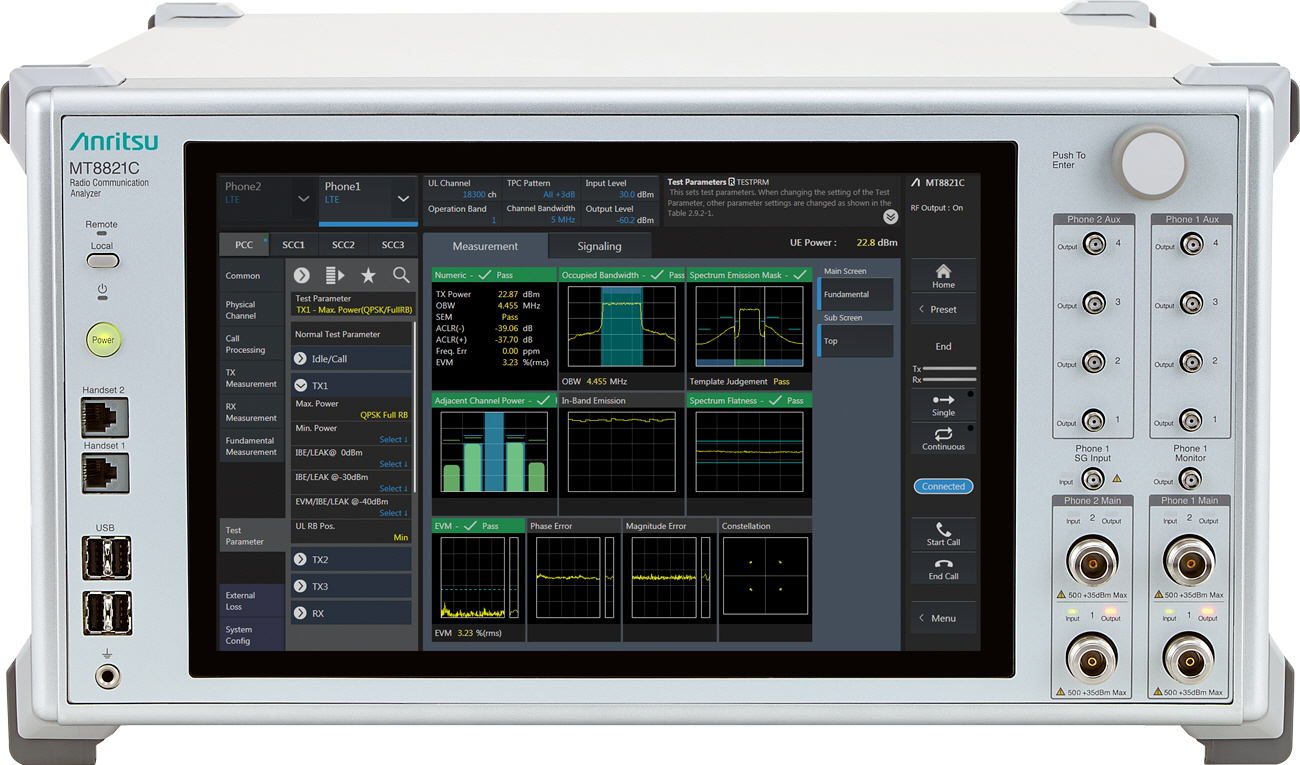This screenshot has height=765, width=1300.
Task: Open IBE/LEAK @-30dBm Select dropdown
Action: (392, 489)
